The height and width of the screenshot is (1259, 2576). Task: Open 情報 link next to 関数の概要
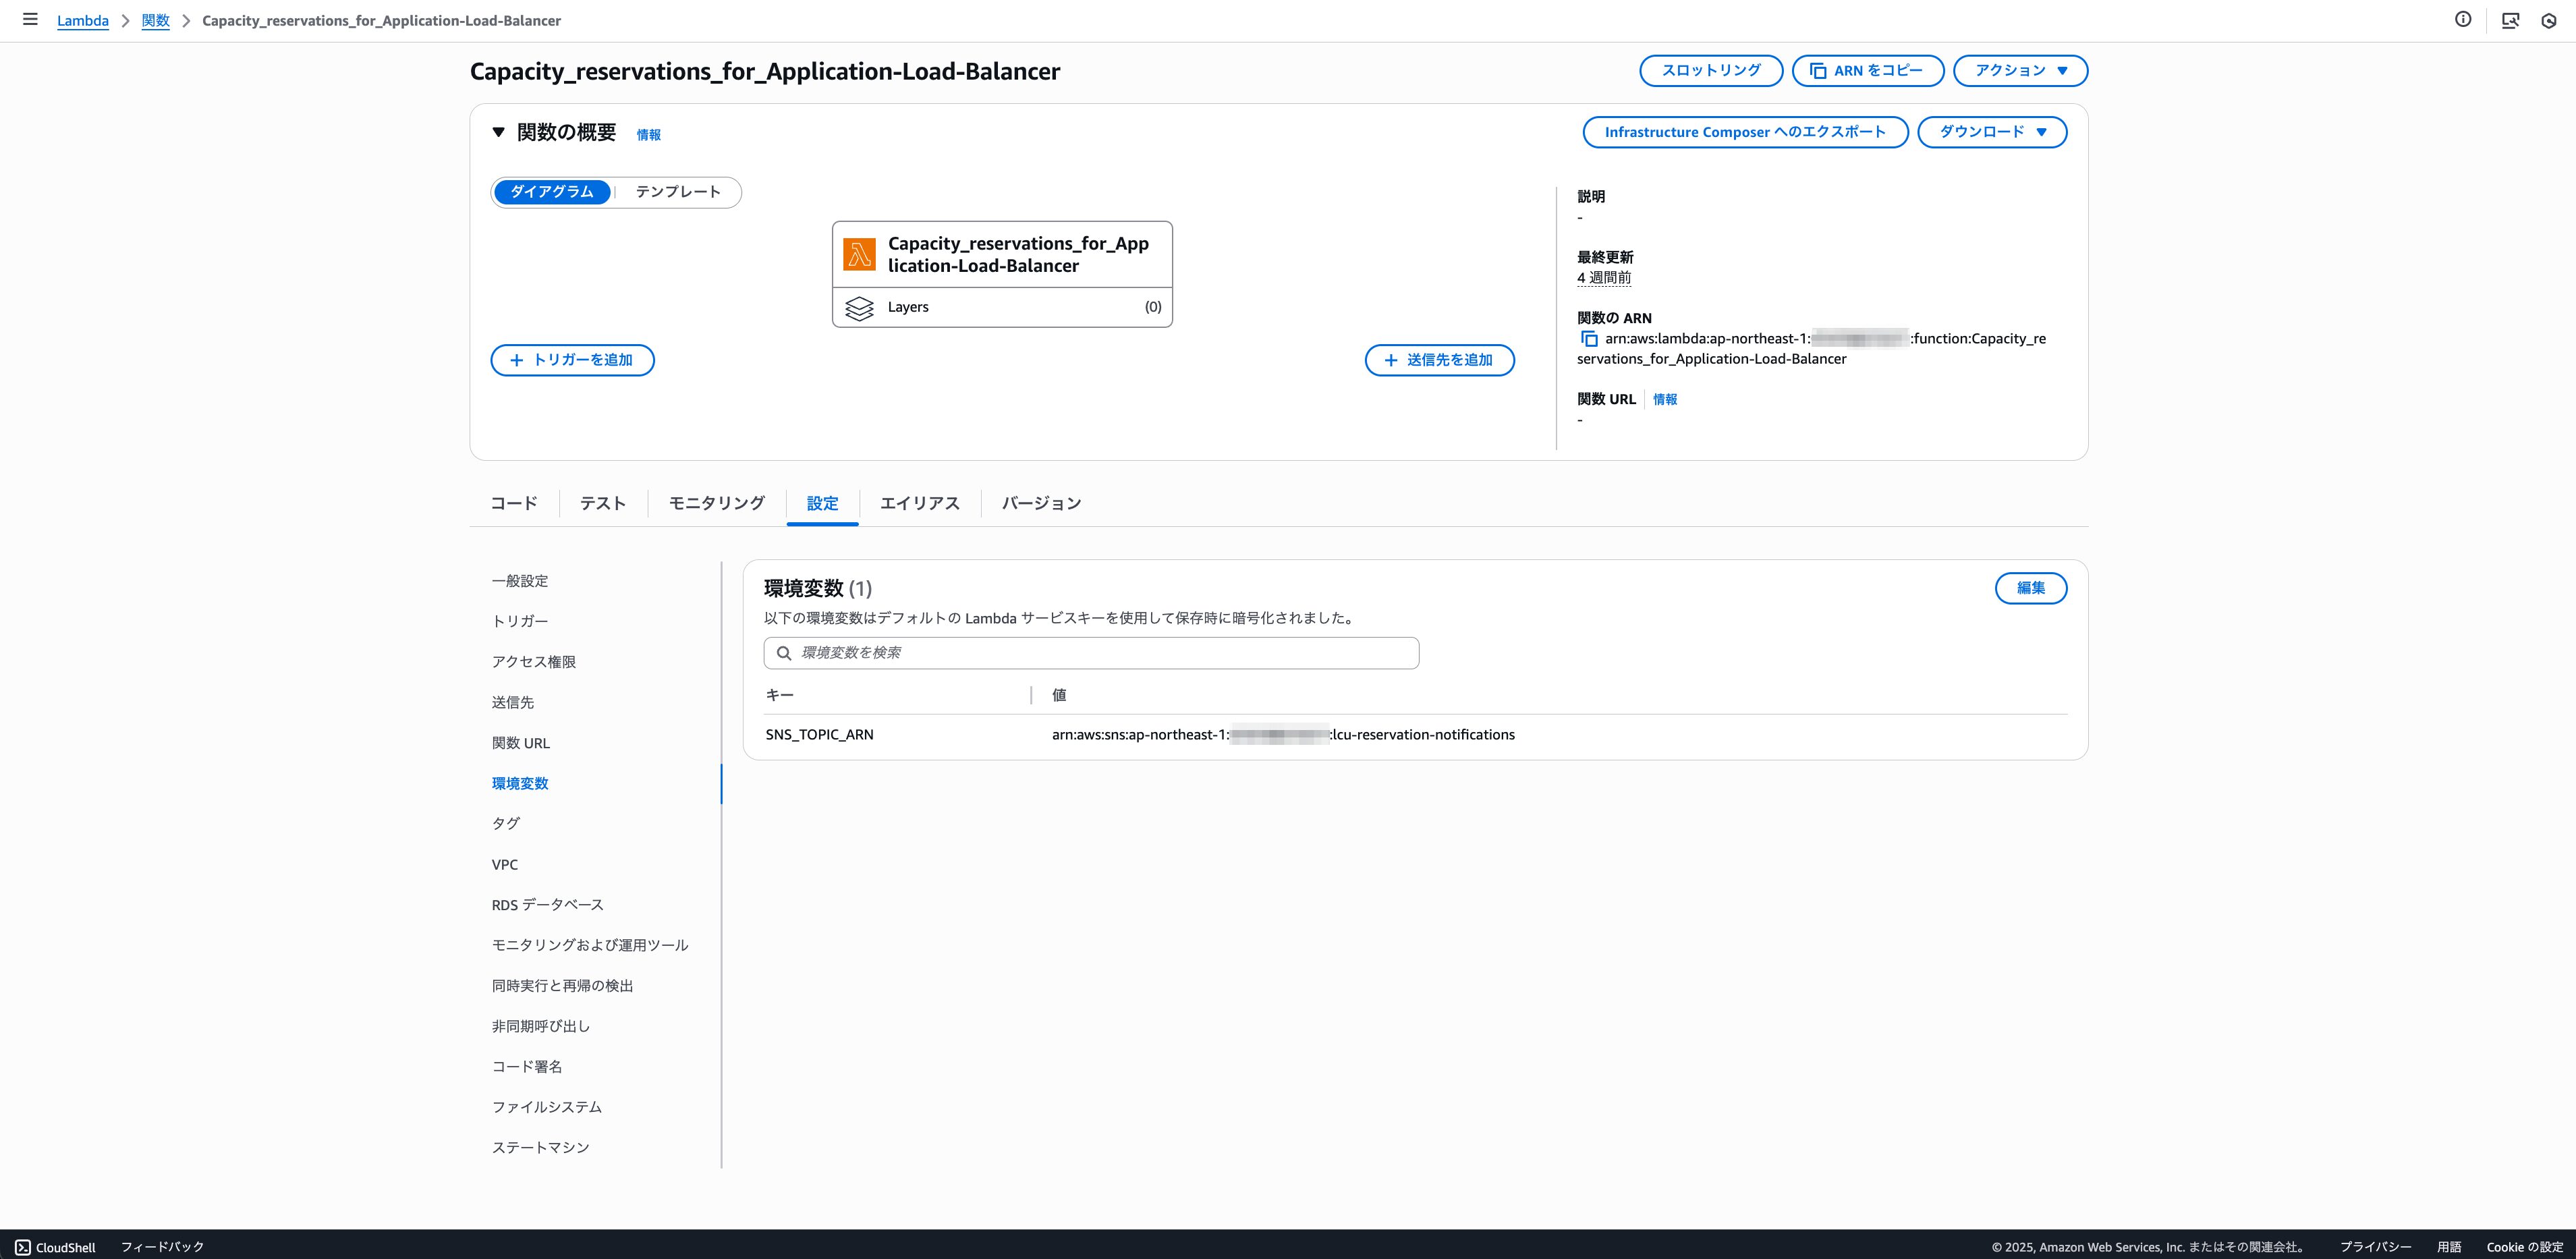pyautogui.click(x=648, y=135)
